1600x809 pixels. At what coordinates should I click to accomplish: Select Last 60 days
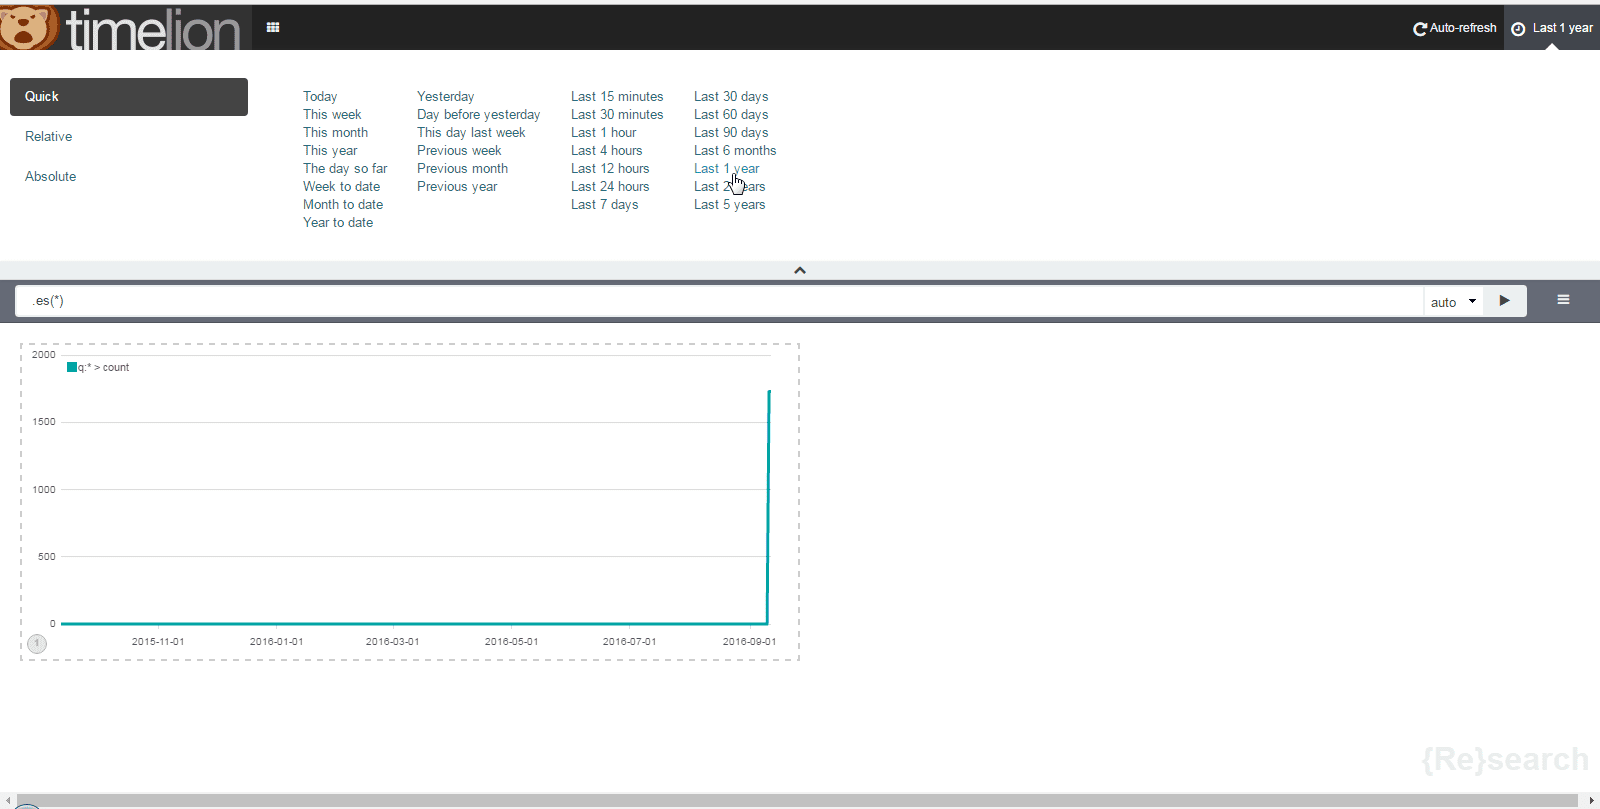point(731,115)
